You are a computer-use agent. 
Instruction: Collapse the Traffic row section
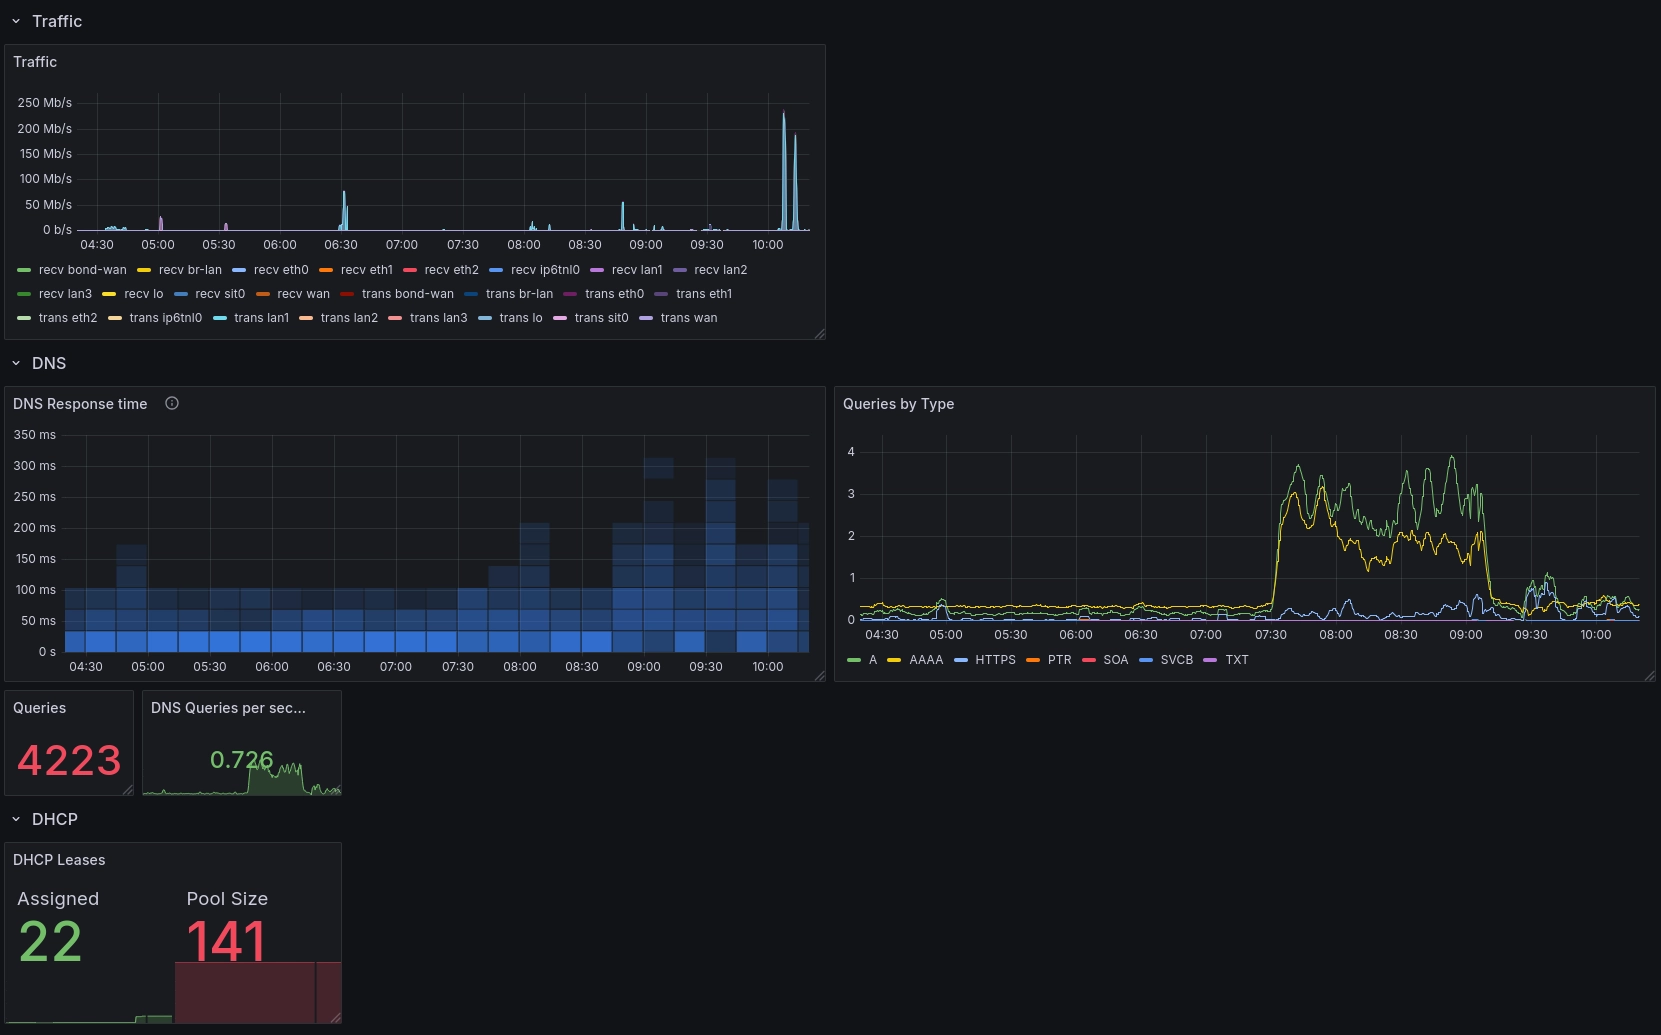[x=16, y=21]
